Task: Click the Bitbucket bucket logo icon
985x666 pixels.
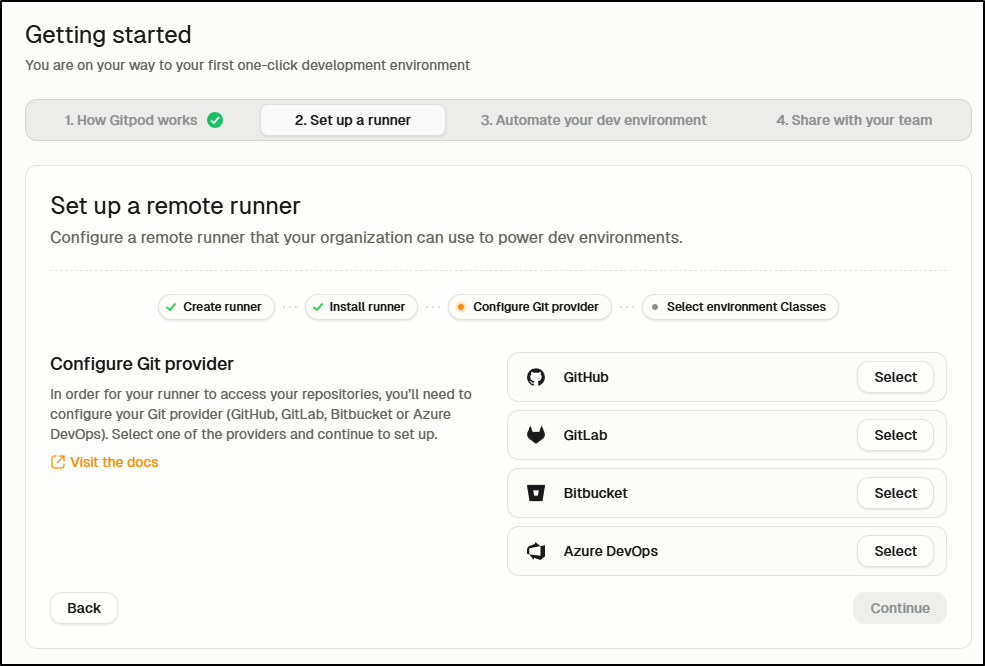Action: [536, 493]
